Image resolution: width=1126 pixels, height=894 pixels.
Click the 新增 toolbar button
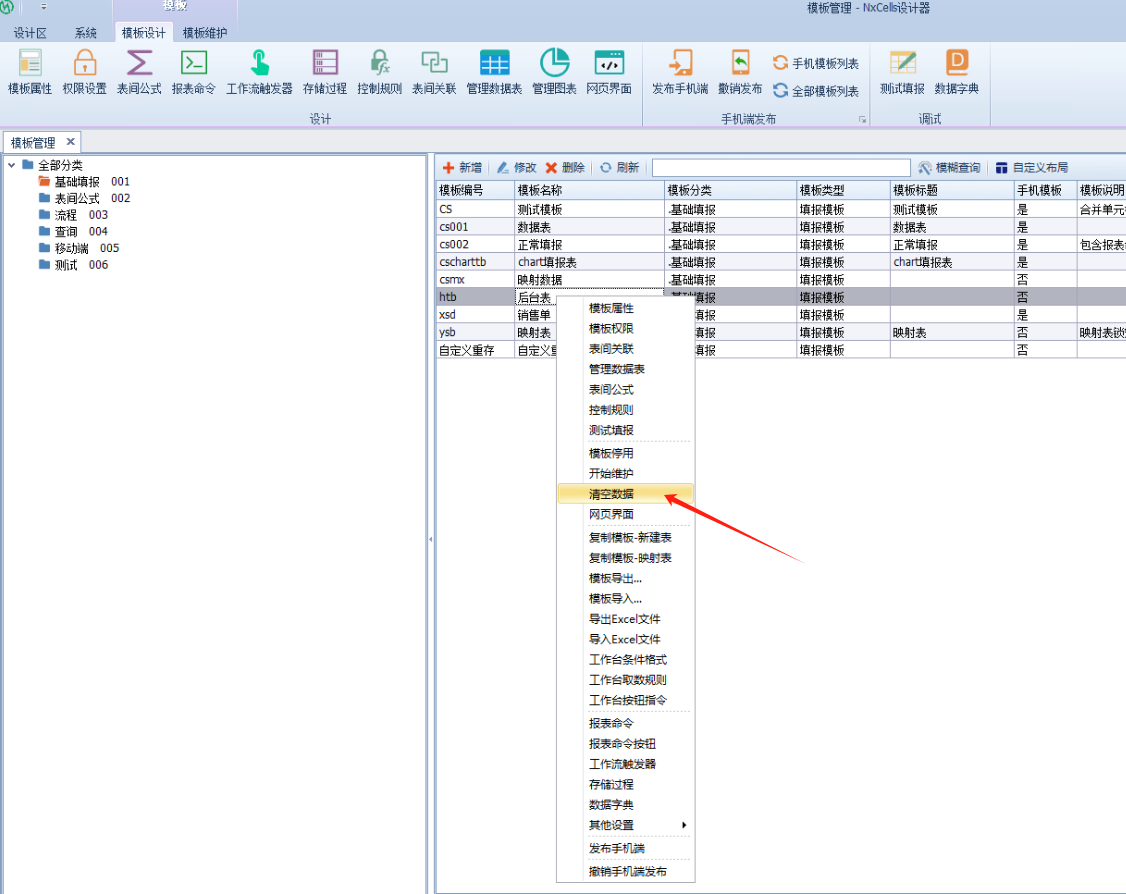[x=462, y=168]
